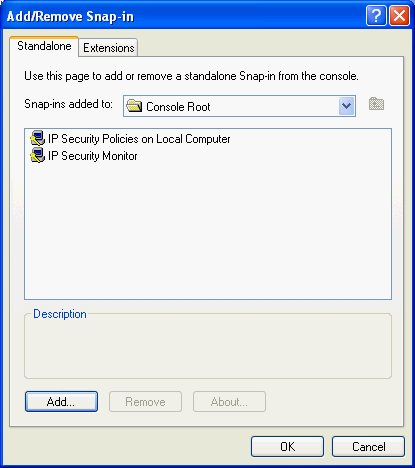Screen dimensions: 415x468
Task: Click the Add/Remove Snap-in title bar
Action: pyautogui.click(x=183, y=16)
